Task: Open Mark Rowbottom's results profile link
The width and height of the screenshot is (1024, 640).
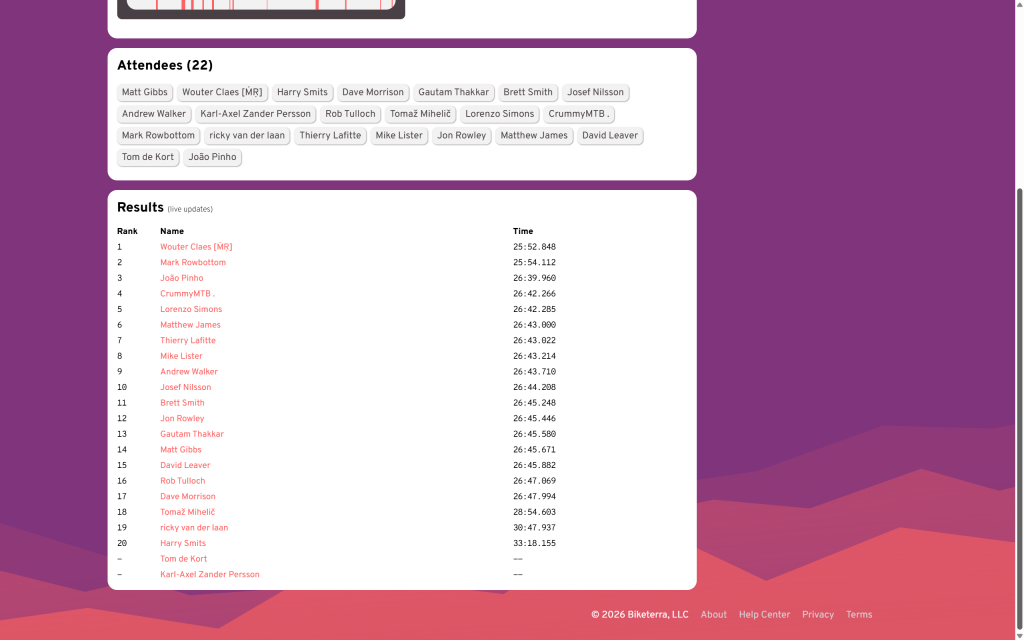Action: click(193, 263)
